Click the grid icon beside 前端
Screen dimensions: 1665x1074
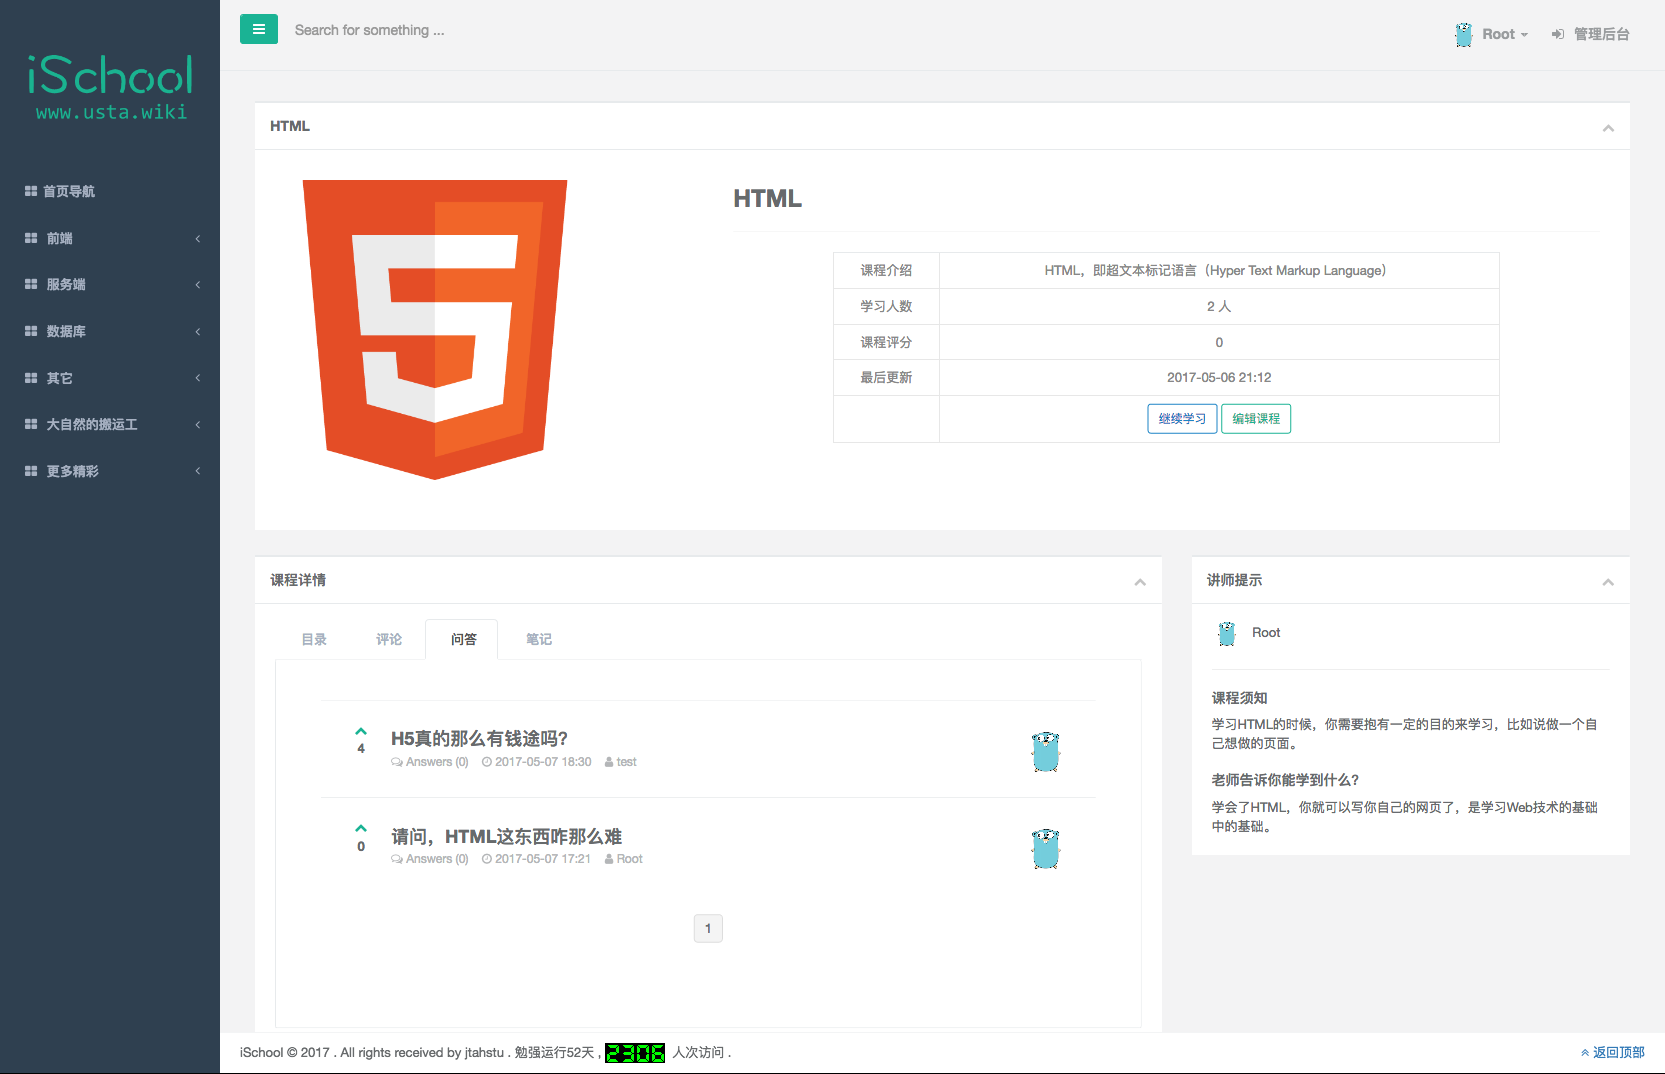tap(31, 238)
